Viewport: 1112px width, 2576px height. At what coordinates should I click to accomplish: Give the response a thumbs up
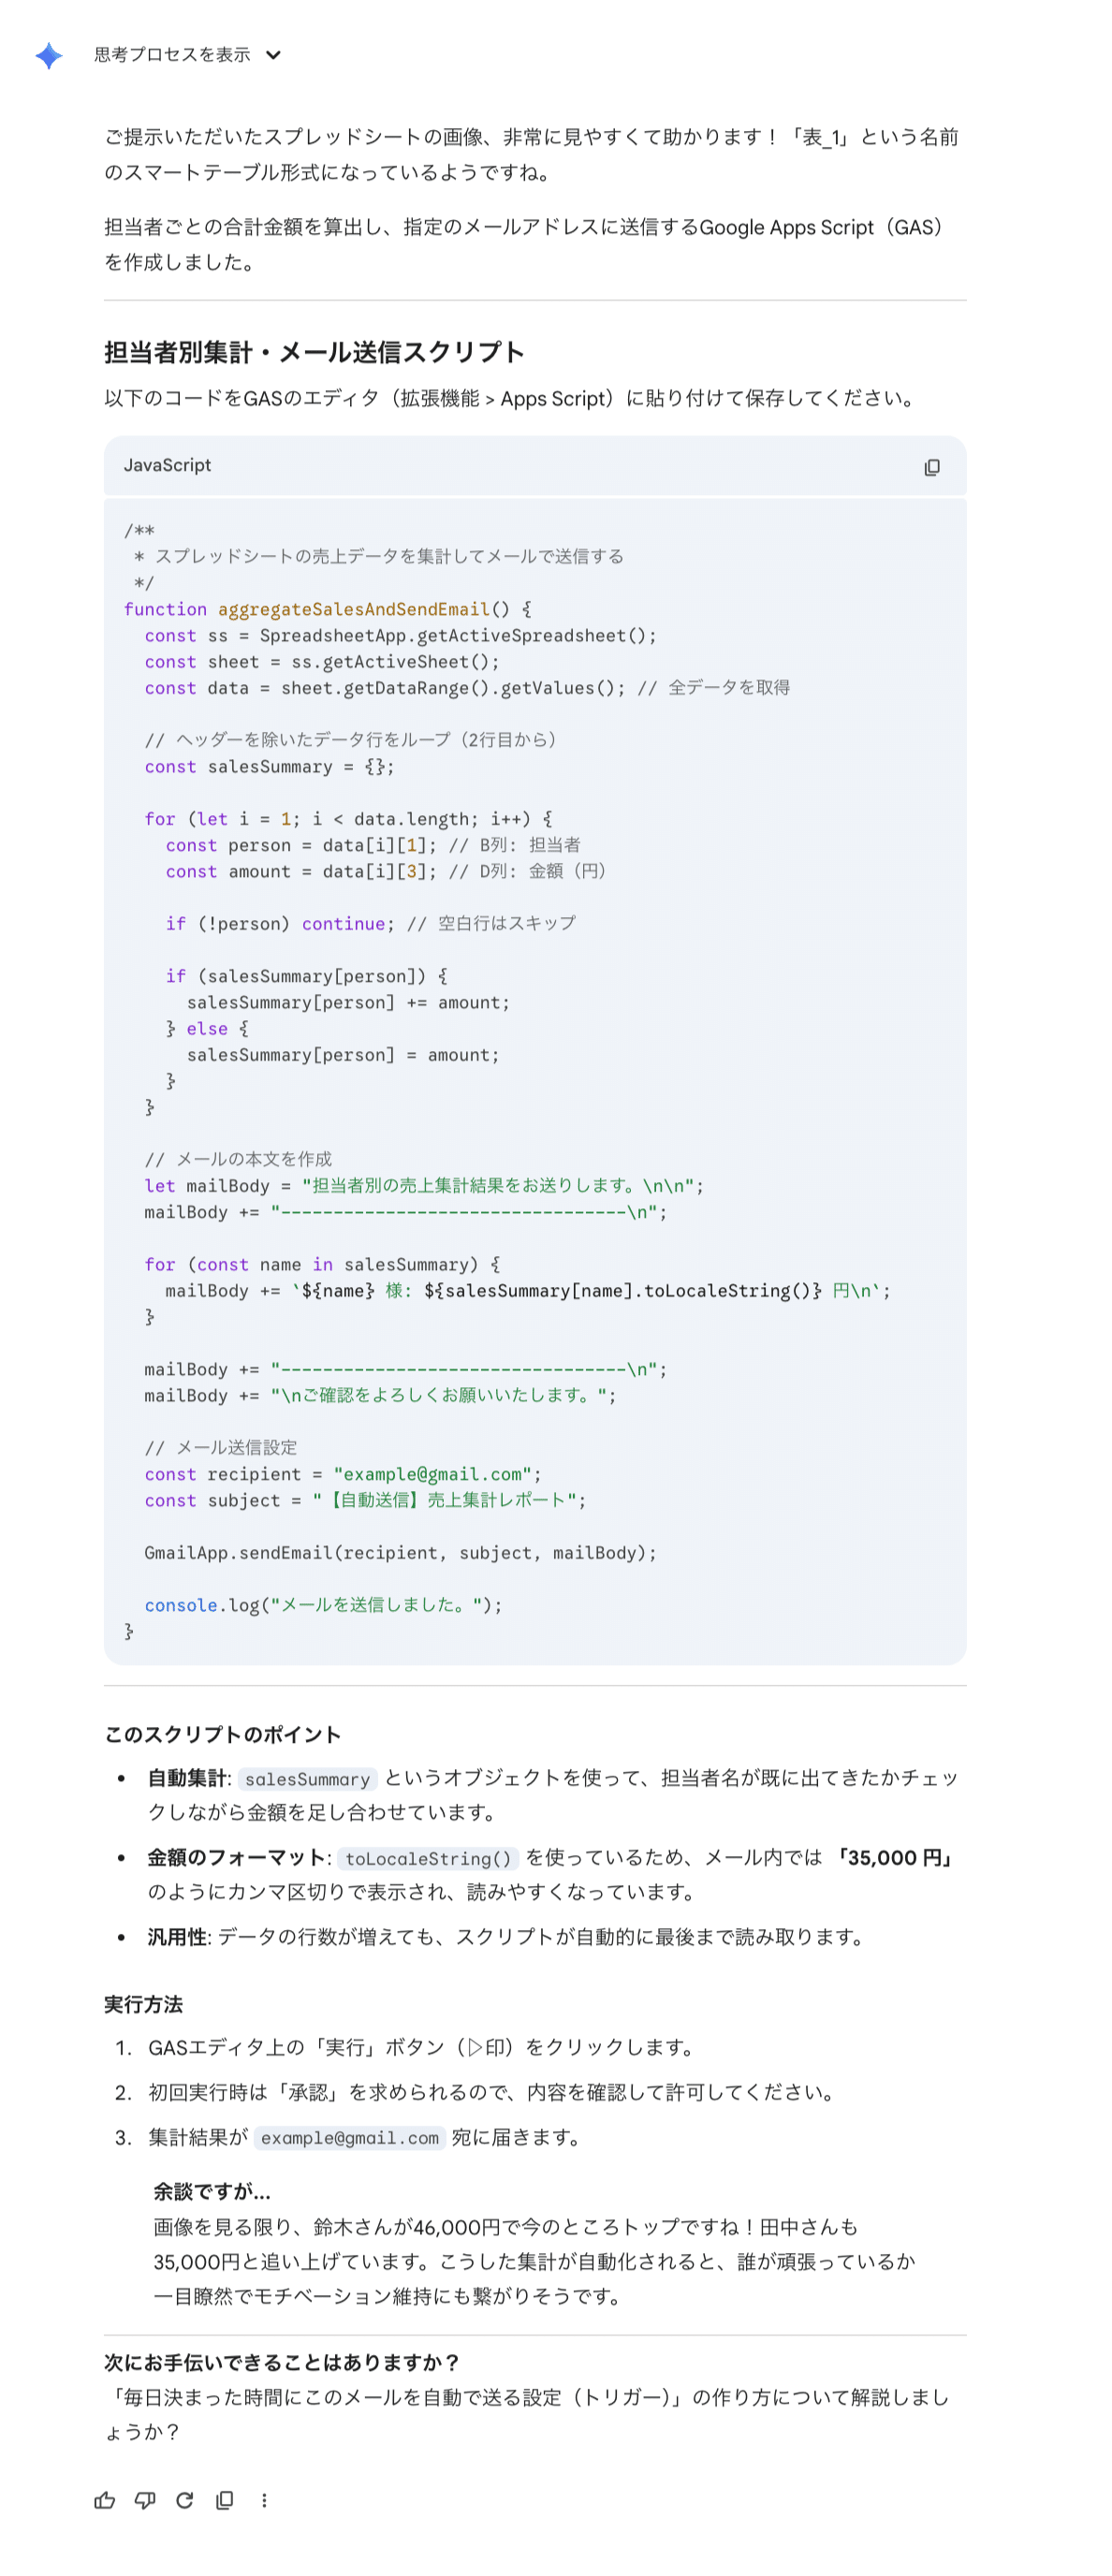105,2500
